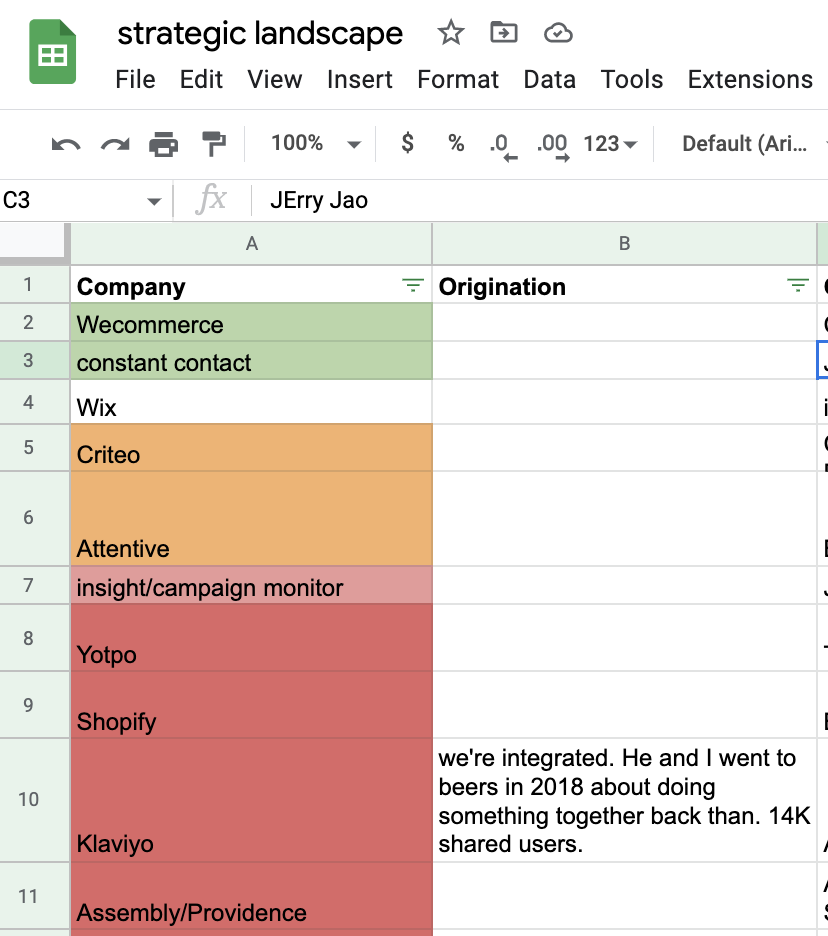Viewport: 828px width, 936px height.
Task: Format as currency with dollar icon
Action: [407, 143]
